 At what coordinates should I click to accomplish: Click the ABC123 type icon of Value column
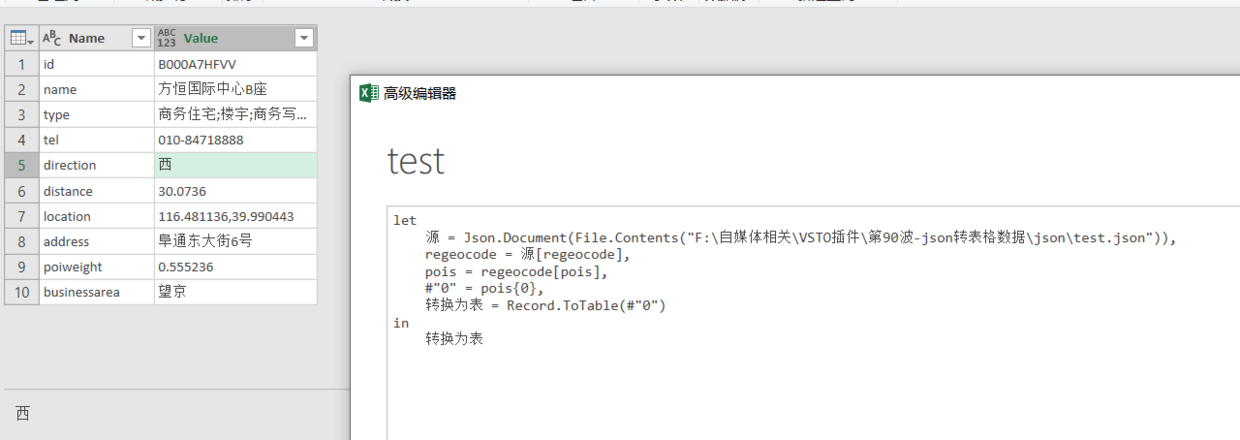pyautogui.click(x=167, y=38)
